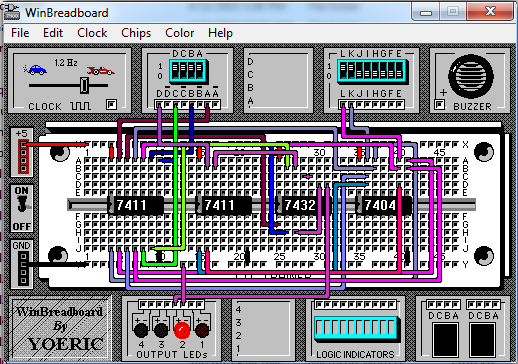
Task: Open the Chips menu
Action: tap(136, 33)
